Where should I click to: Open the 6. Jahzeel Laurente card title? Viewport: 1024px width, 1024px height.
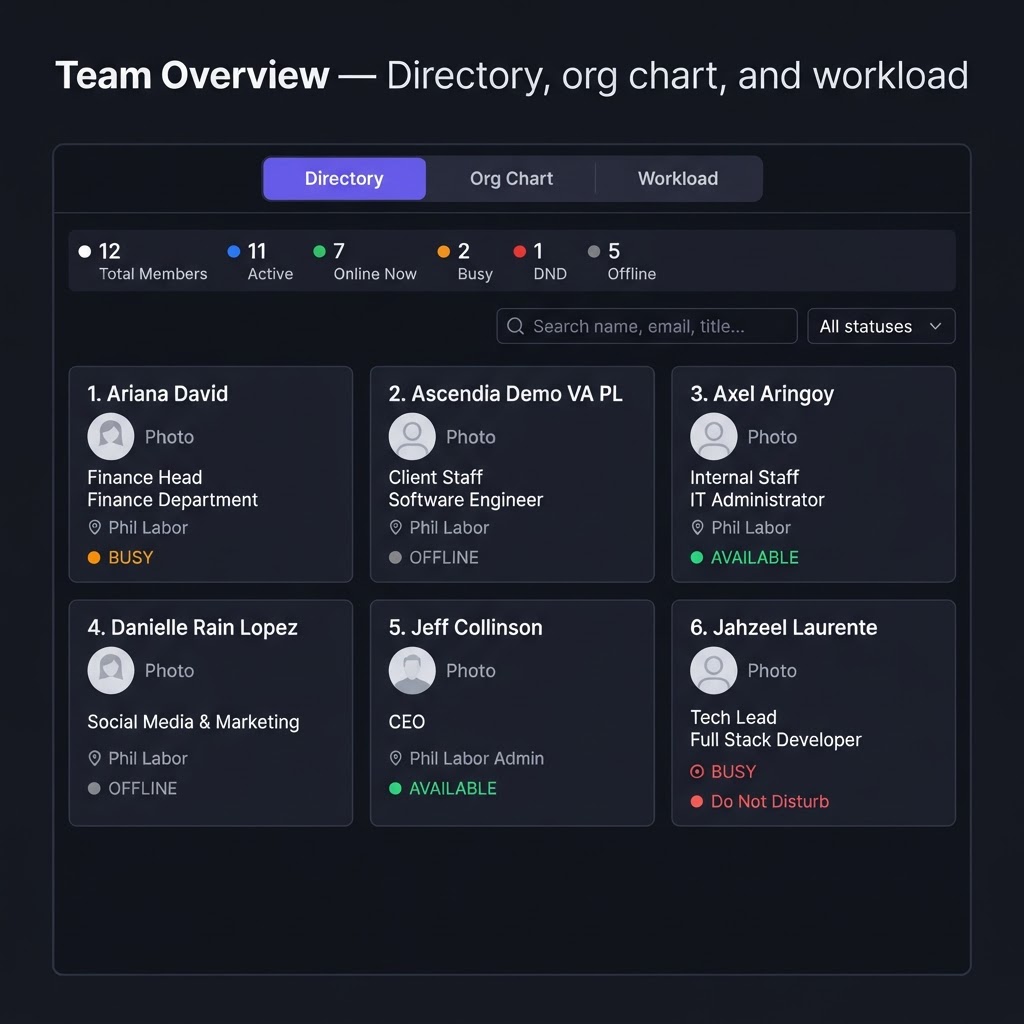coord(784,628)
